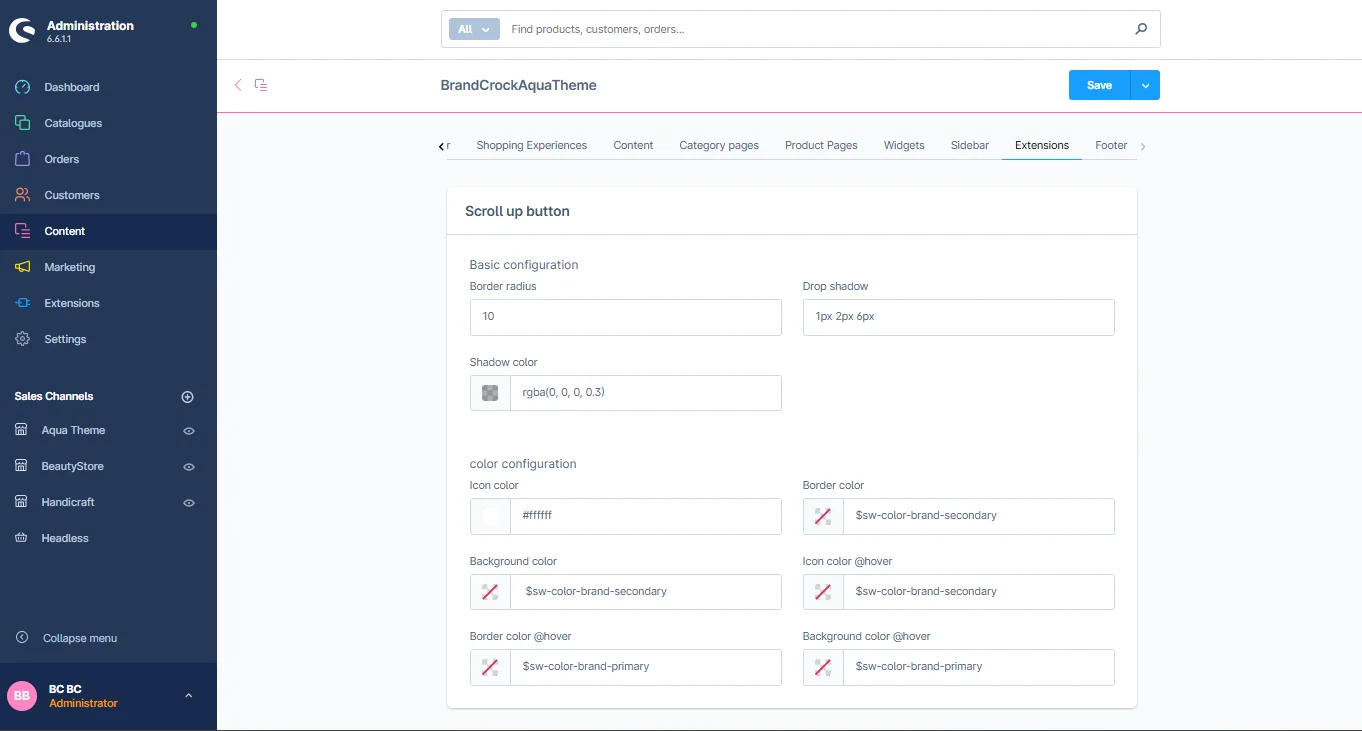
Task: Open Marketing via megaphone icon
Action: (x=22, y=267)
